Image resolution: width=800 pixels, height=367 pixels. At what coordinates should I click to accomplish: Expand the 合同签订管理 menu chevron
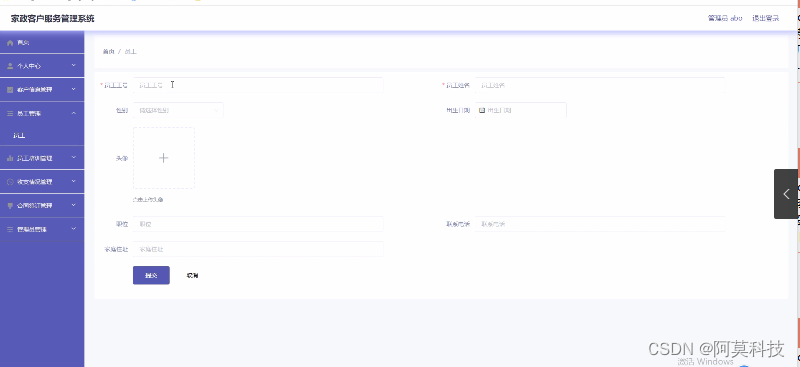pyautogui.click(x=73, y=205)
